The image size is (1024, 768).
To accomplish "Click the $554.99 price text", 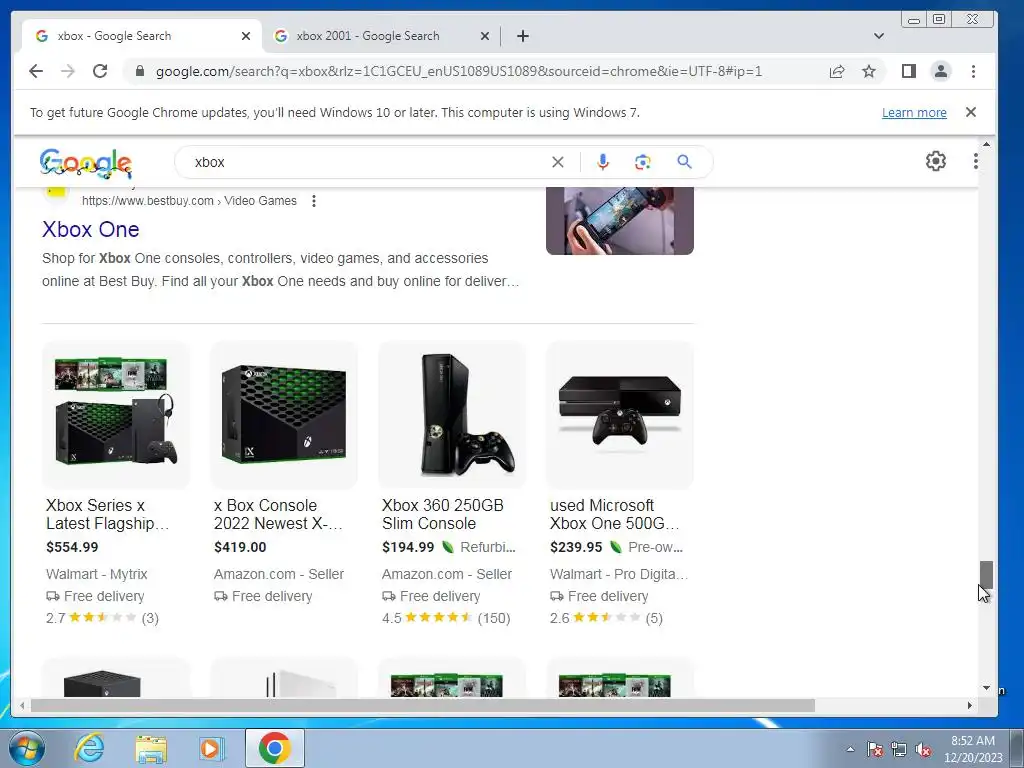I will pyautogui.click(x=72, y=547).
